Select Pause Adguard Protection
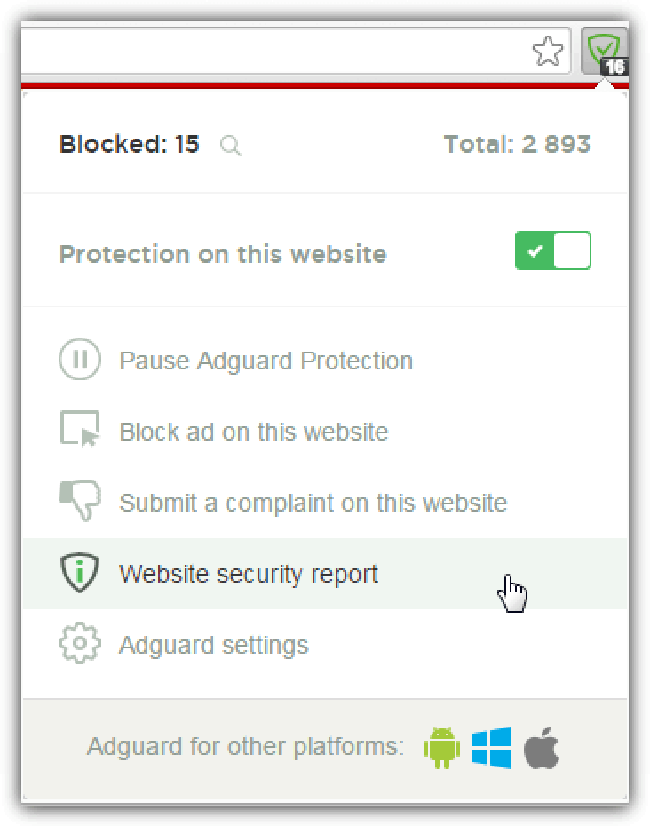 (x=265, y=361)
